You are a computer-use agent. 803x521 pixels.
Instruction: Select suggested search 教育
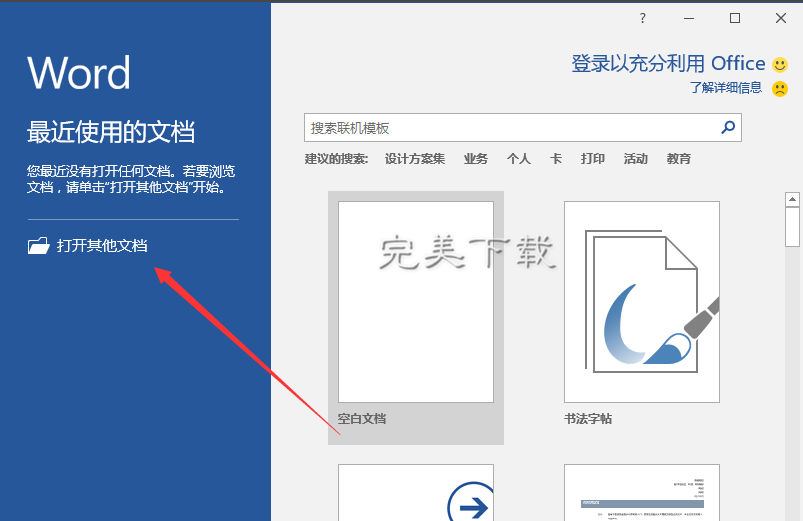(x=679, y=159)
